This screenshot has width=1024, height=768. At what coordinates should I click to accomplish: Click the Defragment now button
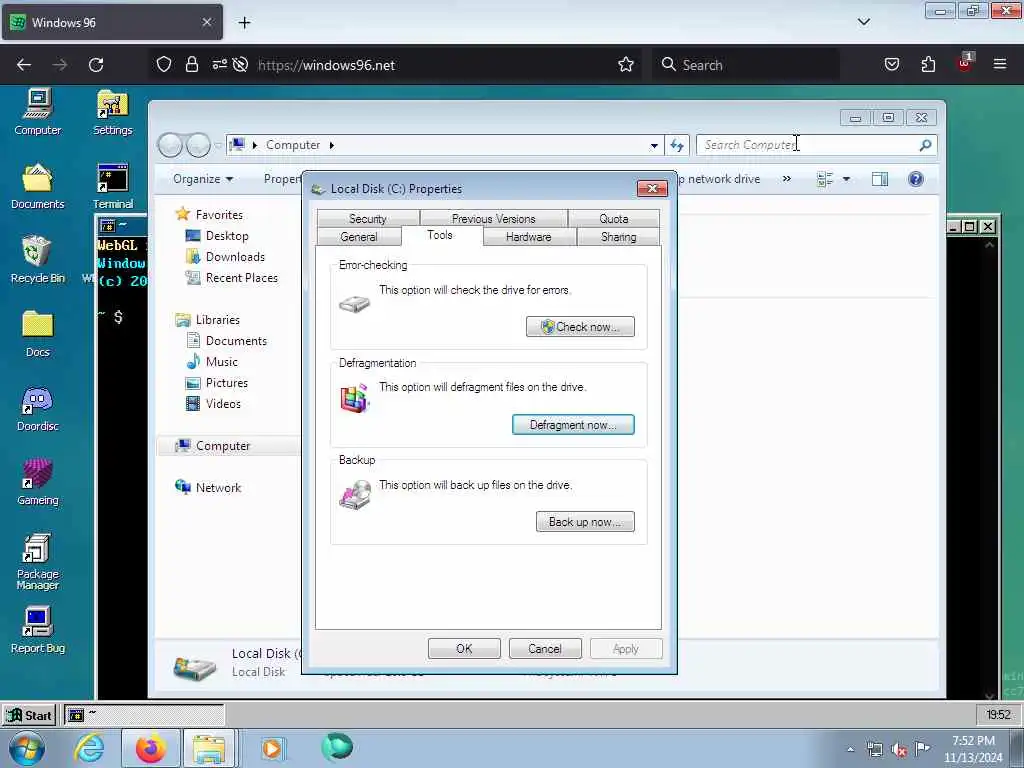[x=573, y=425]
